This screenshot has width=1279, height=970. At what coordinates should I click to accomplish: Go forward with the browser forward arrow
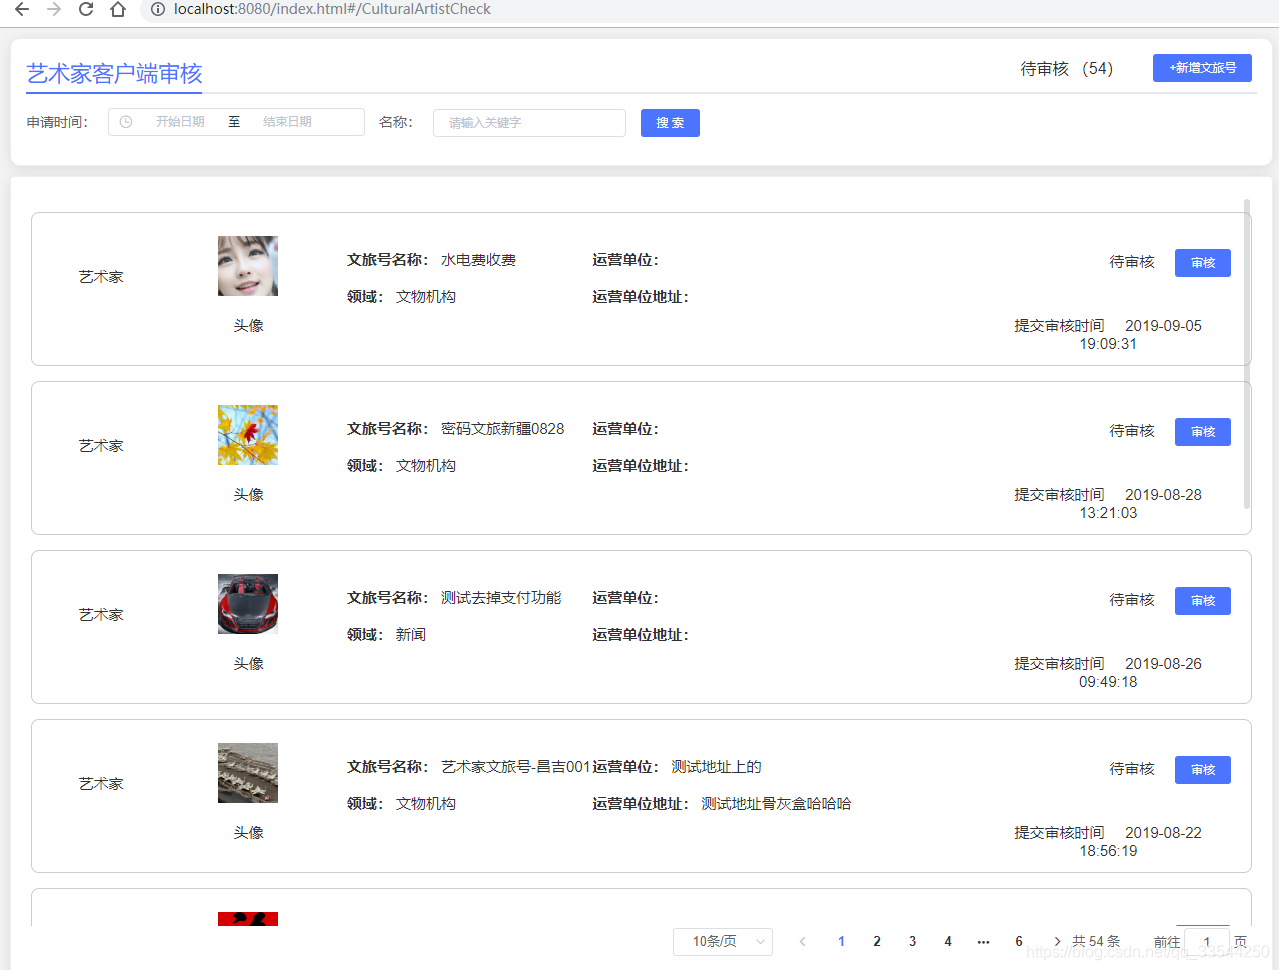pos(54,9)
